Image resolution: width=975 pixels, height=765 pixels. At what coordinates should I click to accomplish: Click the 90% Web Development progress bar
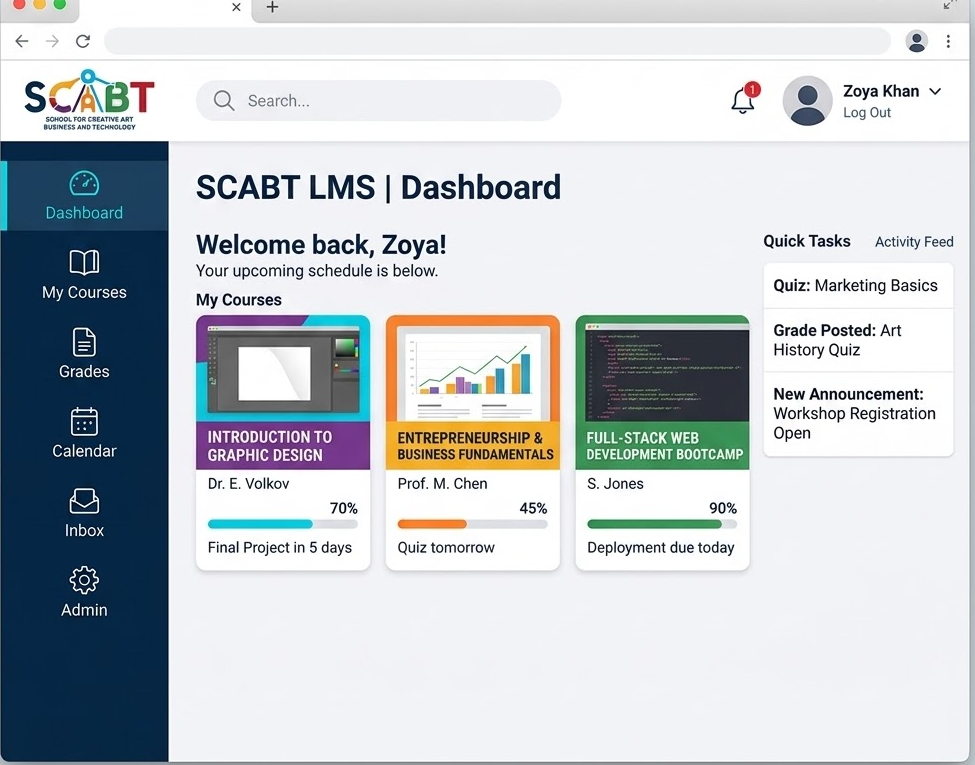pyautogui.click(x=662, y=524)
